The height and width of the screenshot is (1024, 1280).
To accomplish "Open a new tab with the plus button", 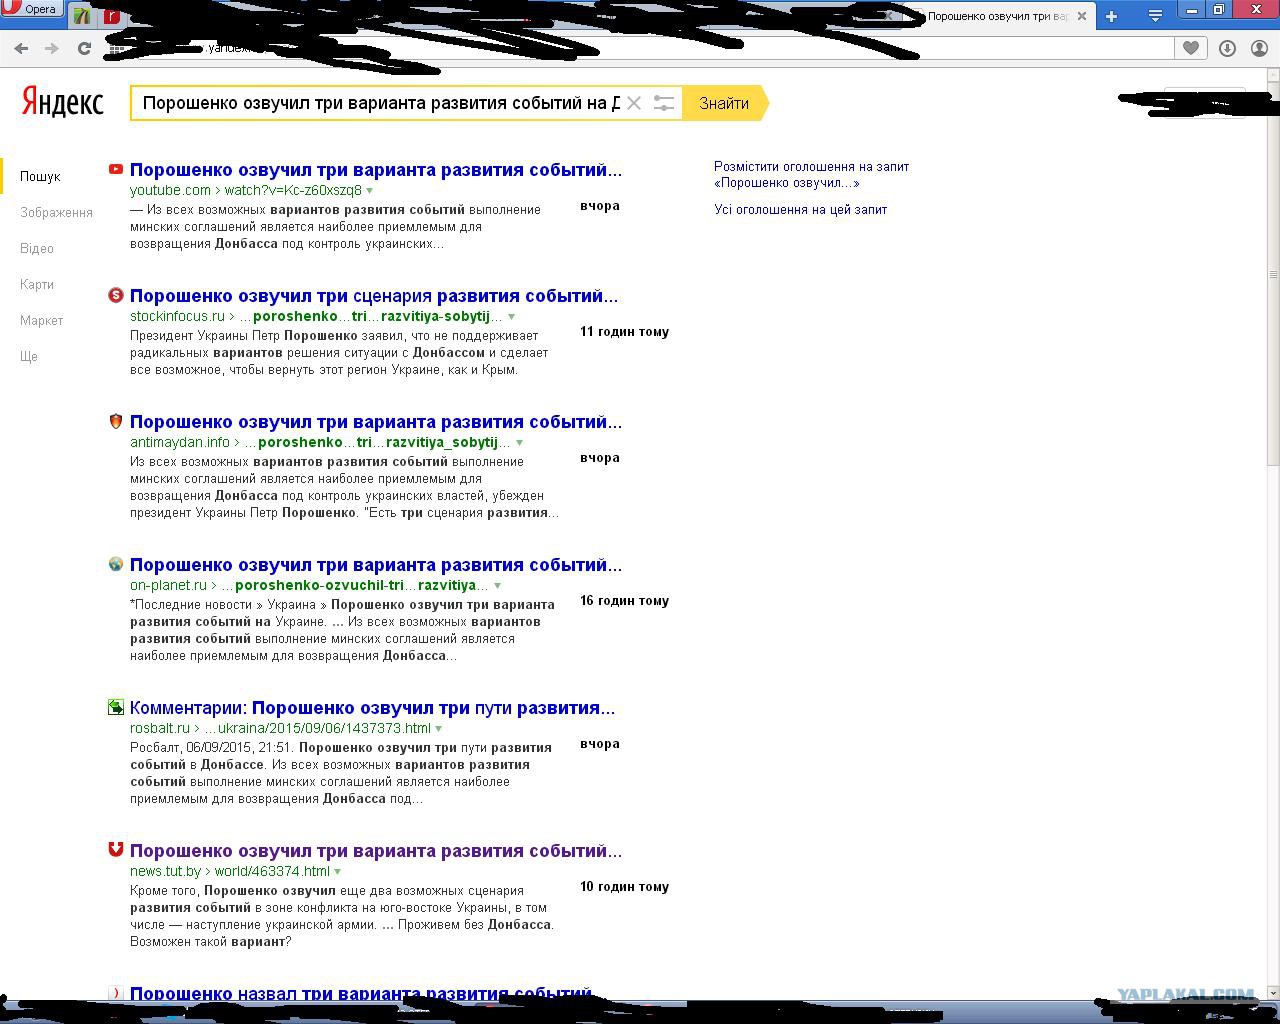I will [x=1111, y=16].
